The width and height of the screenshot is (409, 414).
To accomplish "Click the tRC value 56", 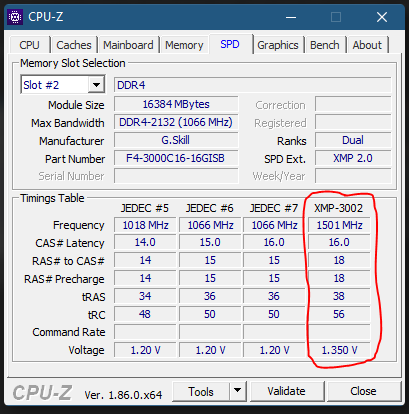I will tap(339, 314).
